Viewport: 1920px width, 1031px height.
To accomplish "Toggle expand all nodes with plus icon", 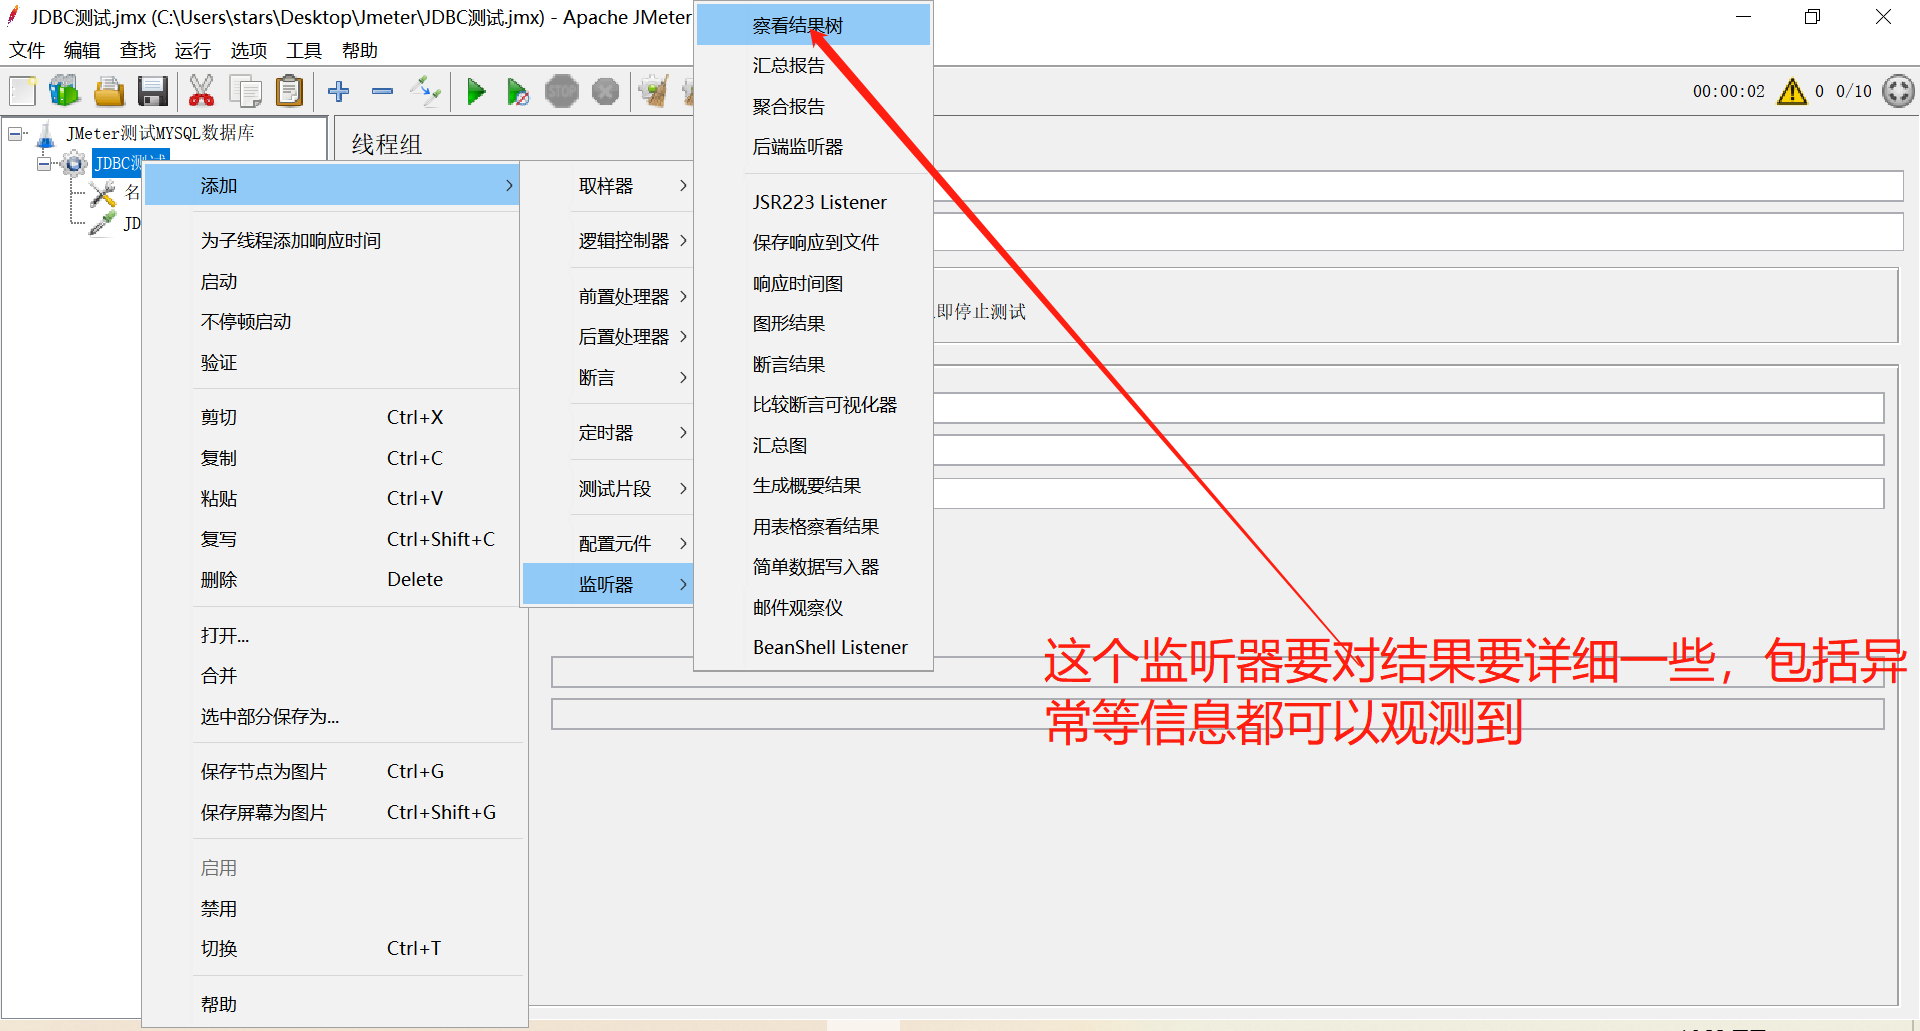I will click(x=339, y=91).
